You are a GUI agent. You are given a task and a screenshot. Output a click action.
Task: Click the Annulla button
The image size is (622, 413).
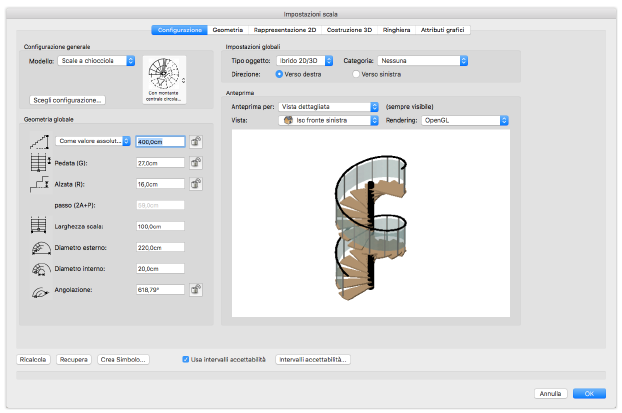point(551,394)
